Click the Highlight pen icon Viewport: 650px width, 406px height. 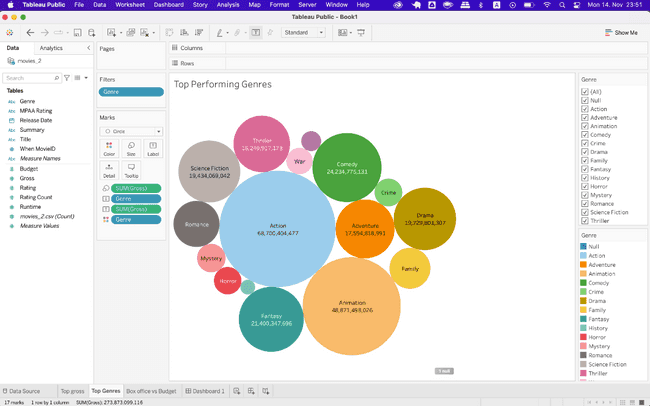220,32
